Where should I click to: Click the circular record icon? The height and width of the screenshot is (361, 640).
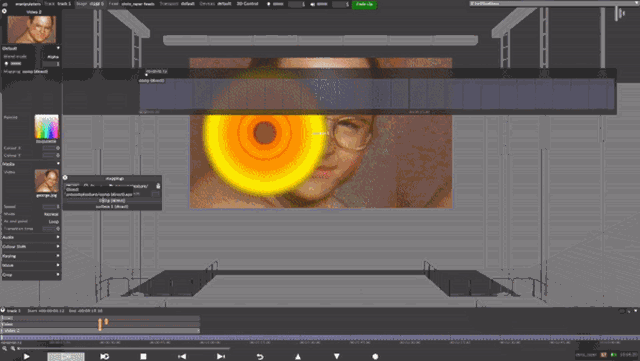pyautogui.click(x=375, y=357)
